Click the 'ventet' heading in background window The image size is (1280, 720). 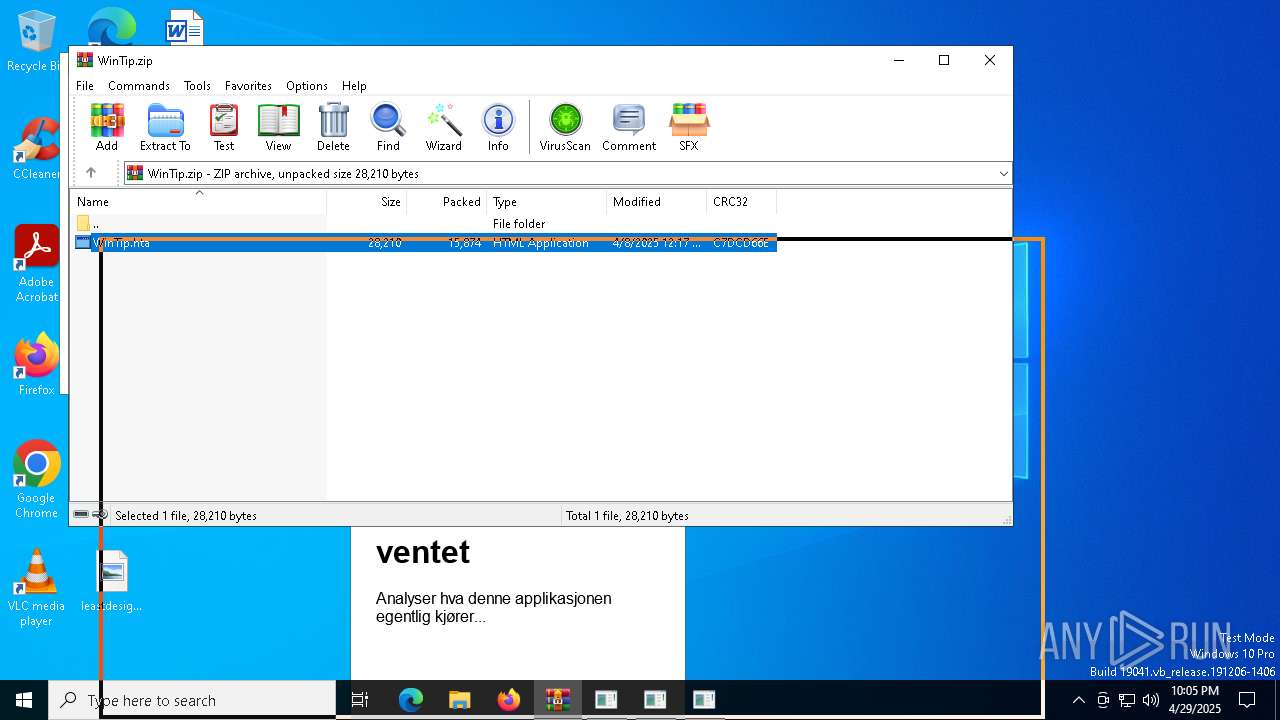[423, 552]
